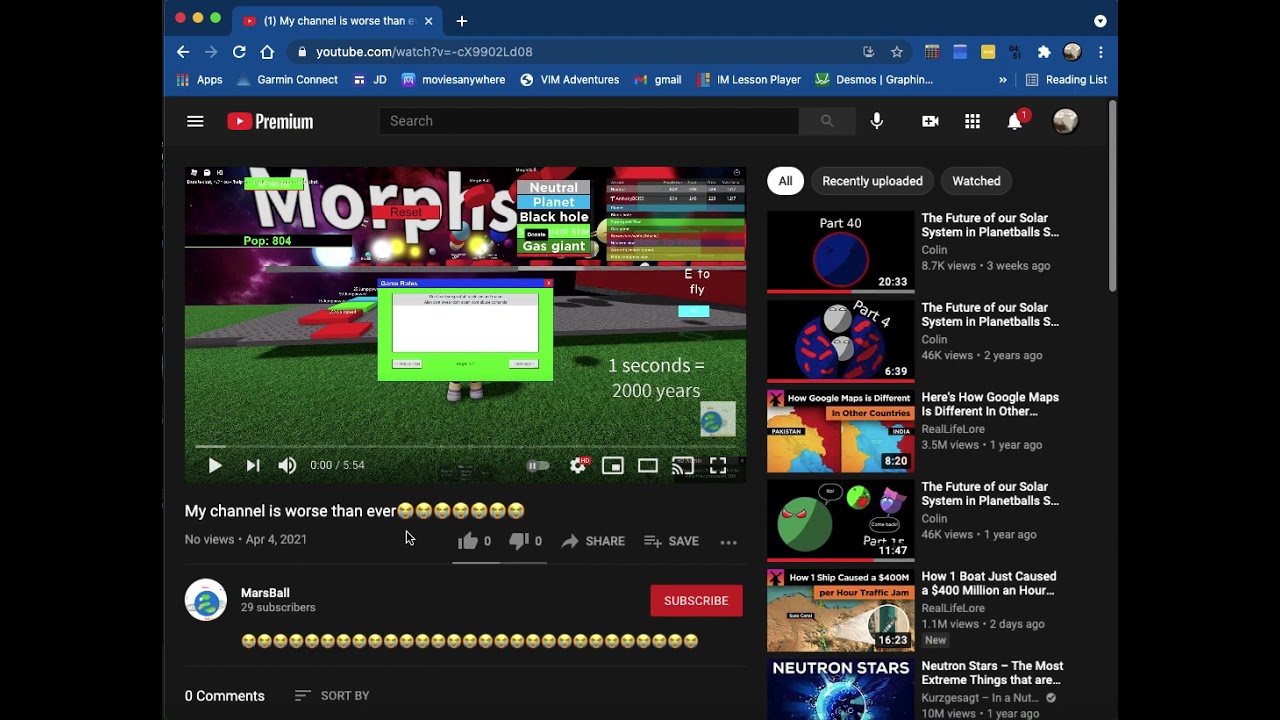
Task: Select the Watched filter chip
Action: coord(976,181)
